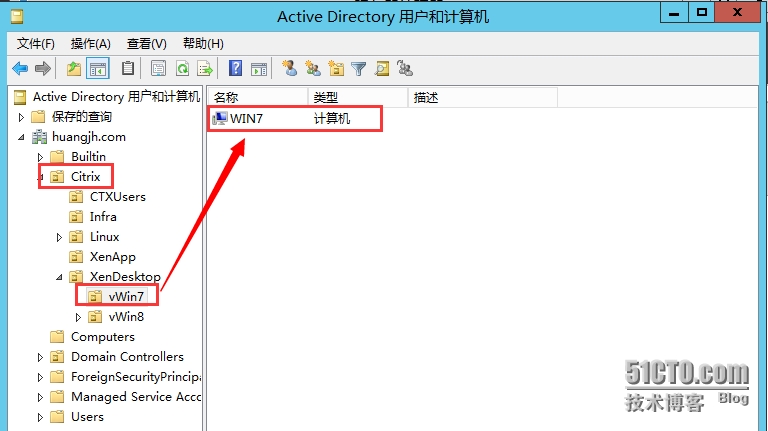Select the Citrix OU
Viewport: 768px width, 431px height.
85,177
